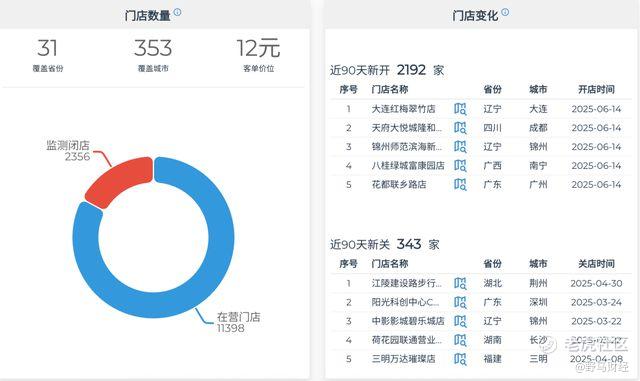Open map icon for 荷花园联通营业 store
The image size is (640, 381).
pos(460,340)
